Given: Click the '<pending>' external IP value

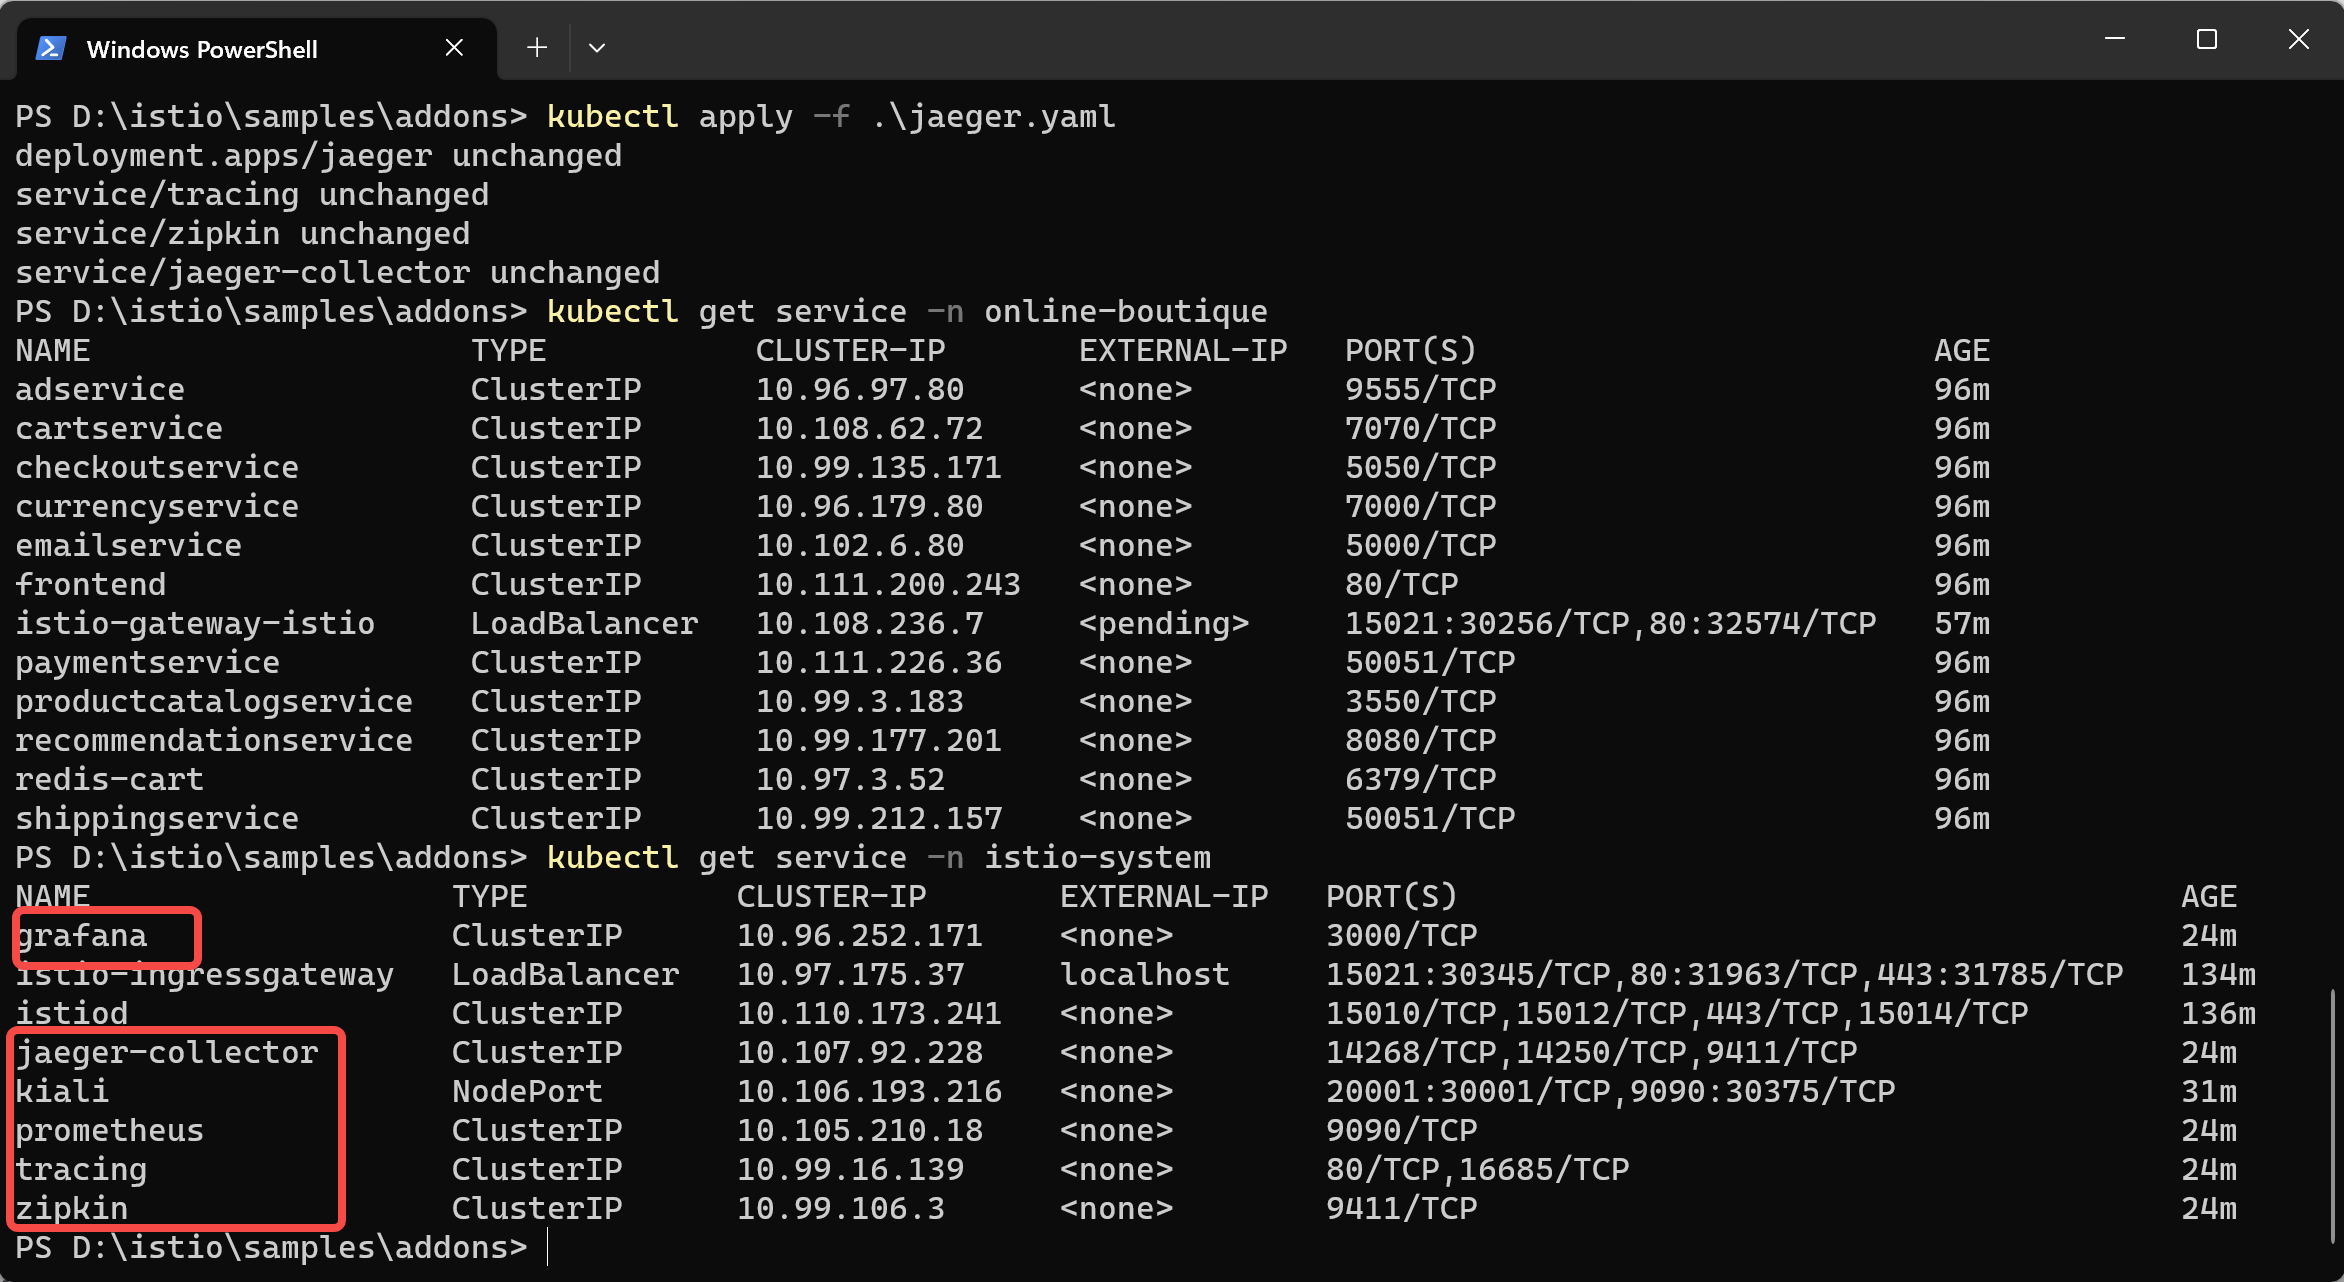Looking at the screenshot, I should [1164, 624].
